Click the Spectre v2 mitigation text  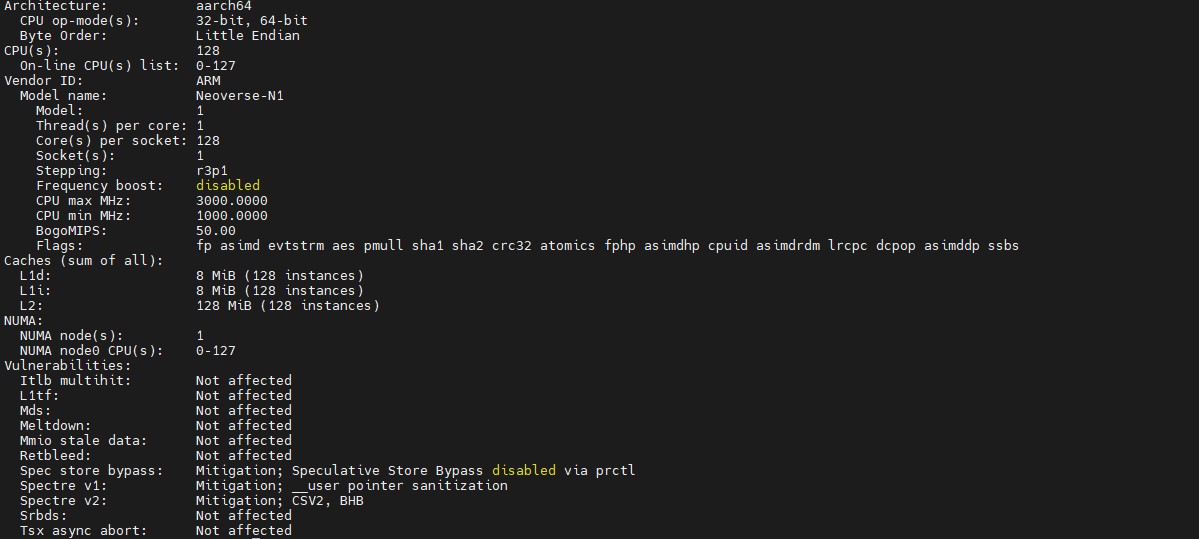pos(279,501)
